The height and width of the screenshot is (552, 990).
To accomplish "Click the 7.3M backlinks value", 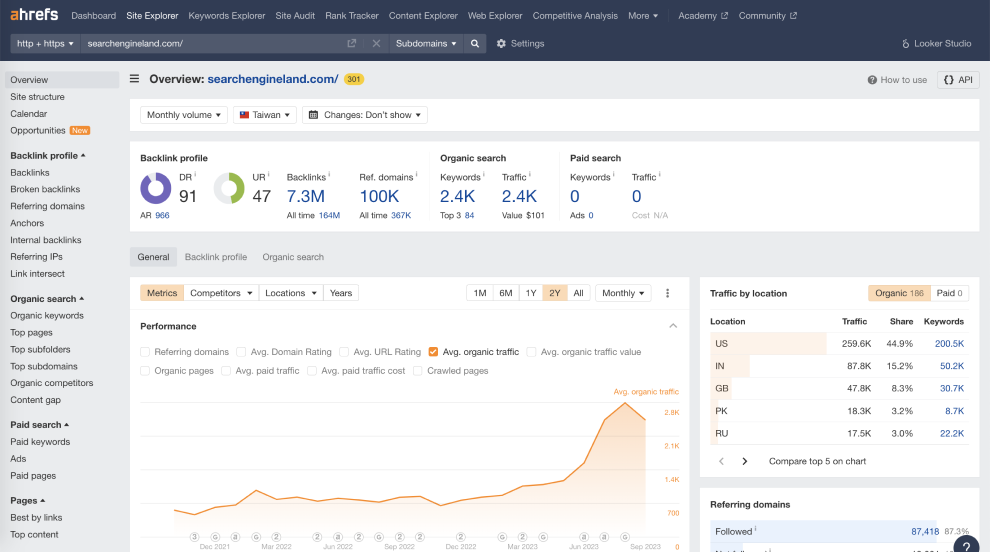I will (x=306, y=196).
